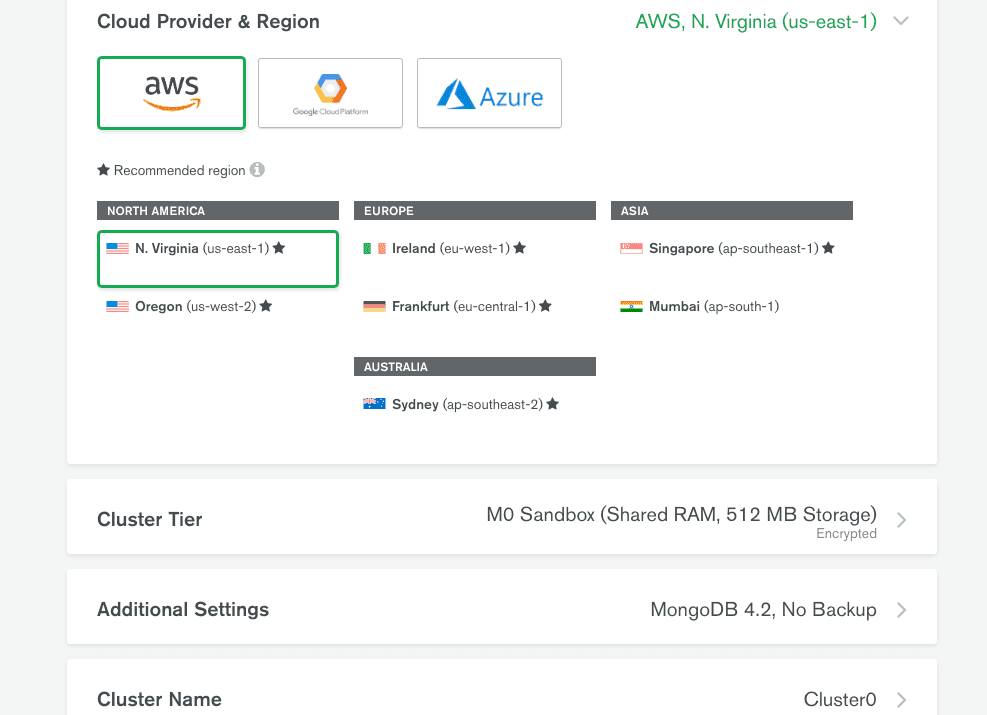Click the Mumbai (ap-south-1) region name
987x715 pixels.
[713, 306]
